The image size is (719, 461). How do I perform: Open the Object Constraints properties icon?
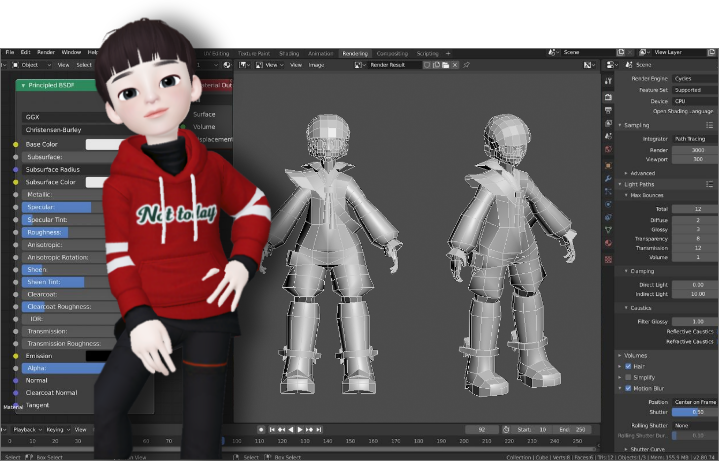608,217
